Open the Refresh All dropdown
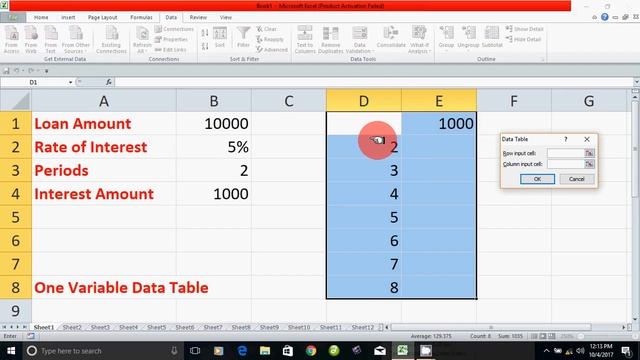640x360 pixels. (x=142, y=39)
